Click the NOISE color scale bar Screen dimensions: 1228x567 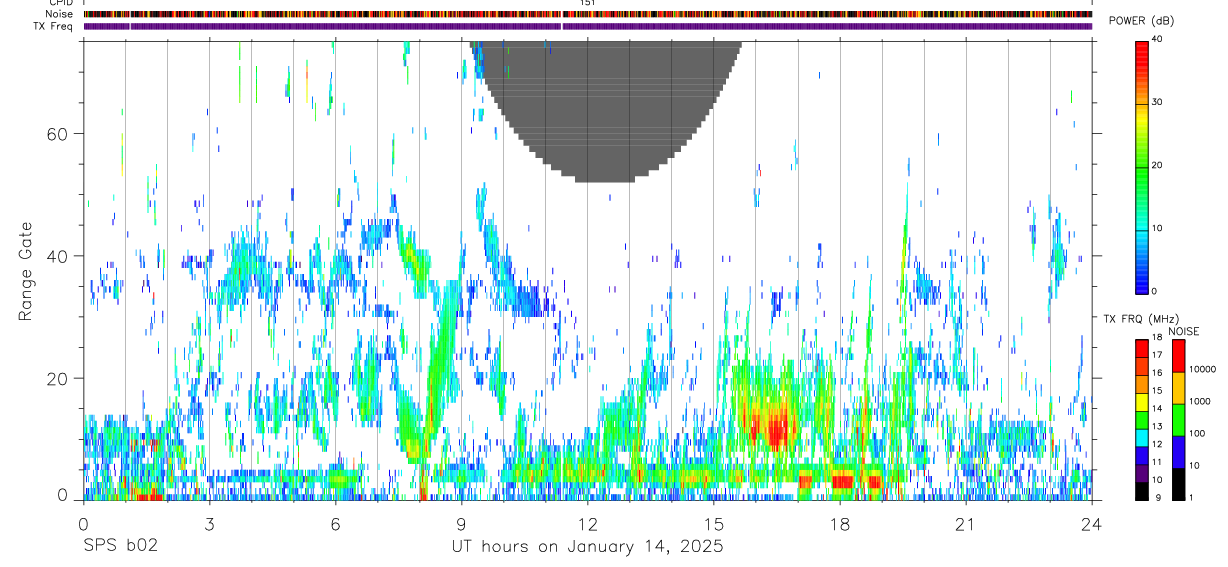(1178, 419)
